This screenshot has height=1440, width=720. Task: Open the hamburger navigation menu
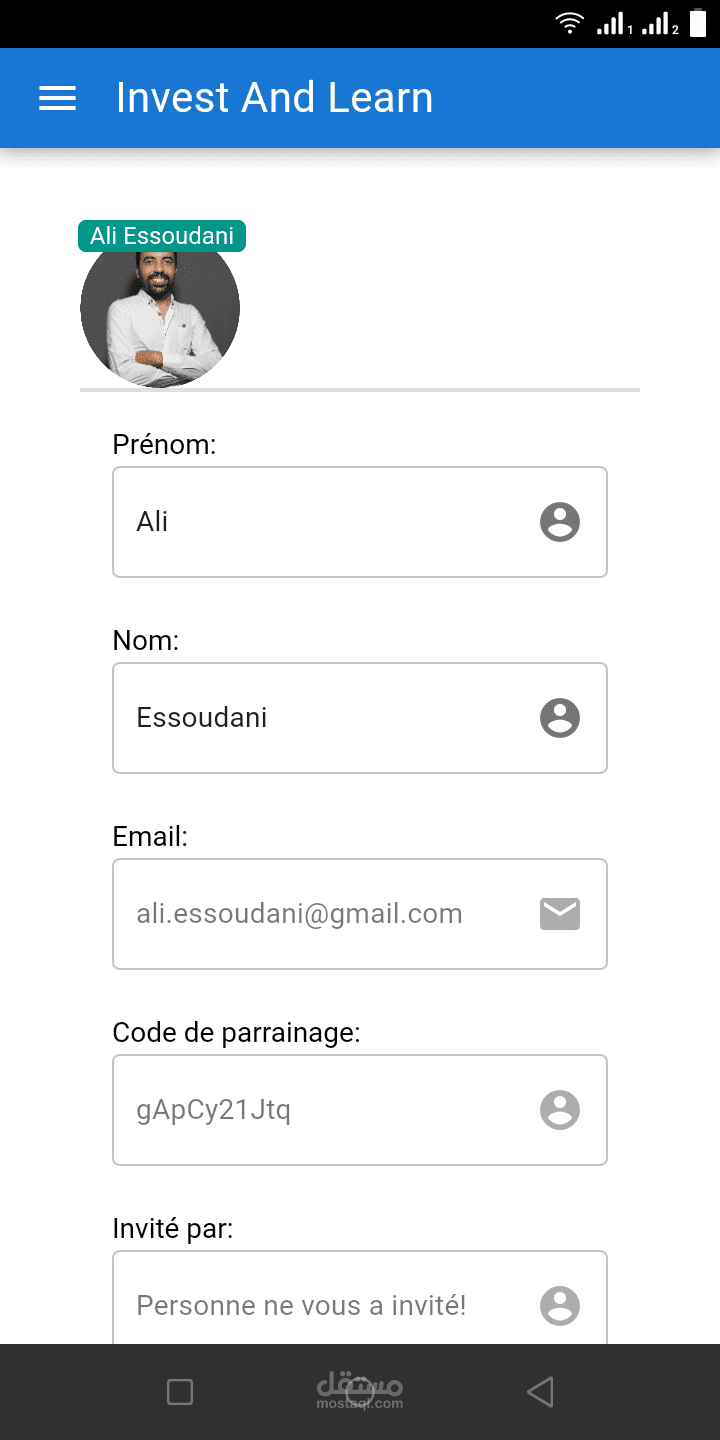[x=57, y=98]
